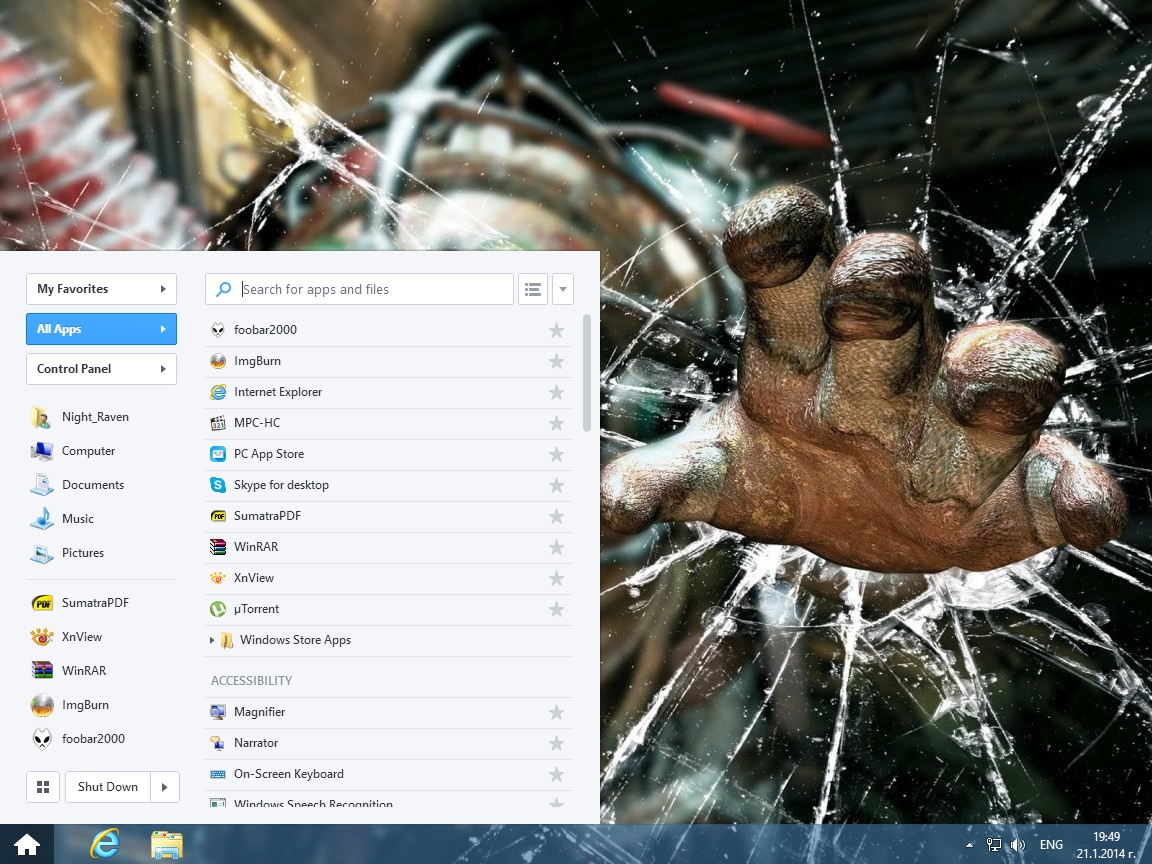Click the MPC-HC icon in apps list

coord(218,423)
